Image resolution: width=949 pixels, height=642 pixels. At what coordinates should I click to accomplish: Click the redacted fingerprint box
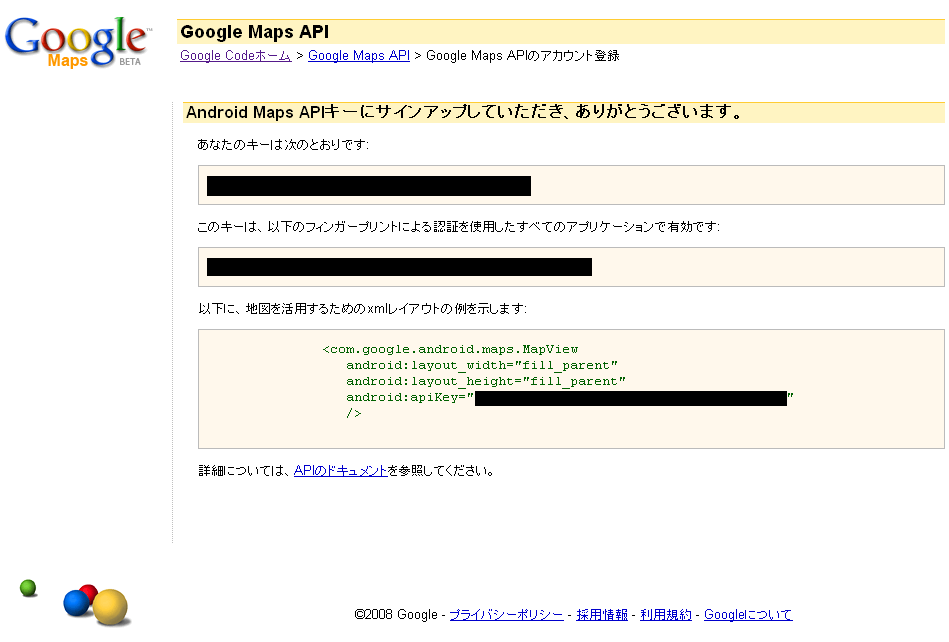pos(571,267)
